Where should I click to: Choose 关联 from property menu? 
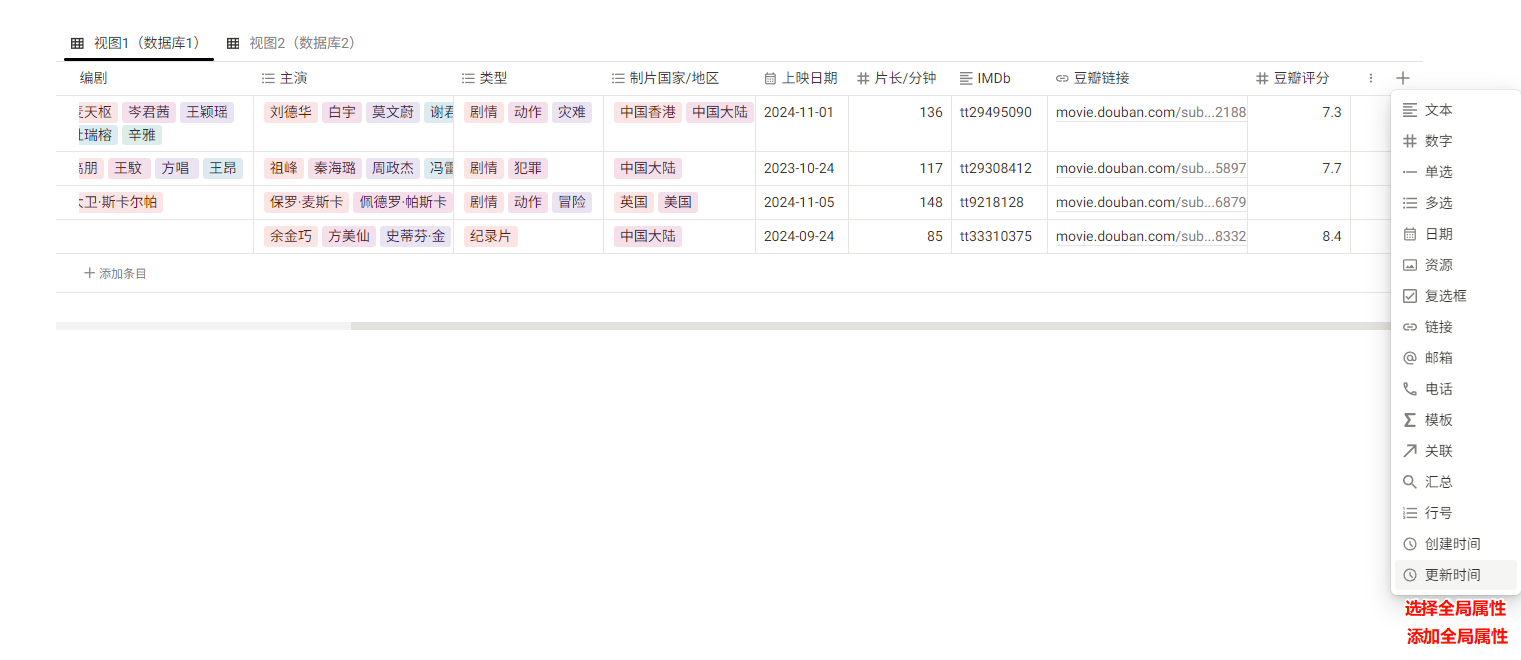[1456, 451]
